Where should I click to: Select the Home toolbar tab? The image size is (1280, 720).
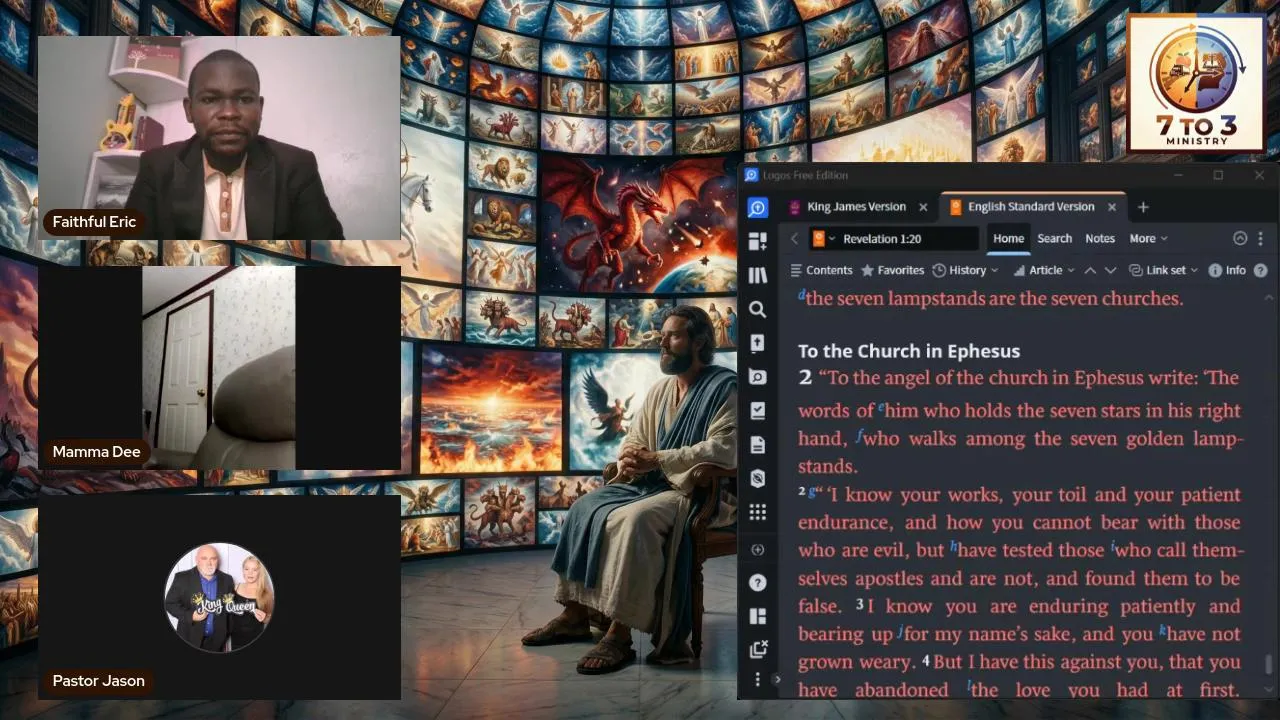click(1008, 239)
